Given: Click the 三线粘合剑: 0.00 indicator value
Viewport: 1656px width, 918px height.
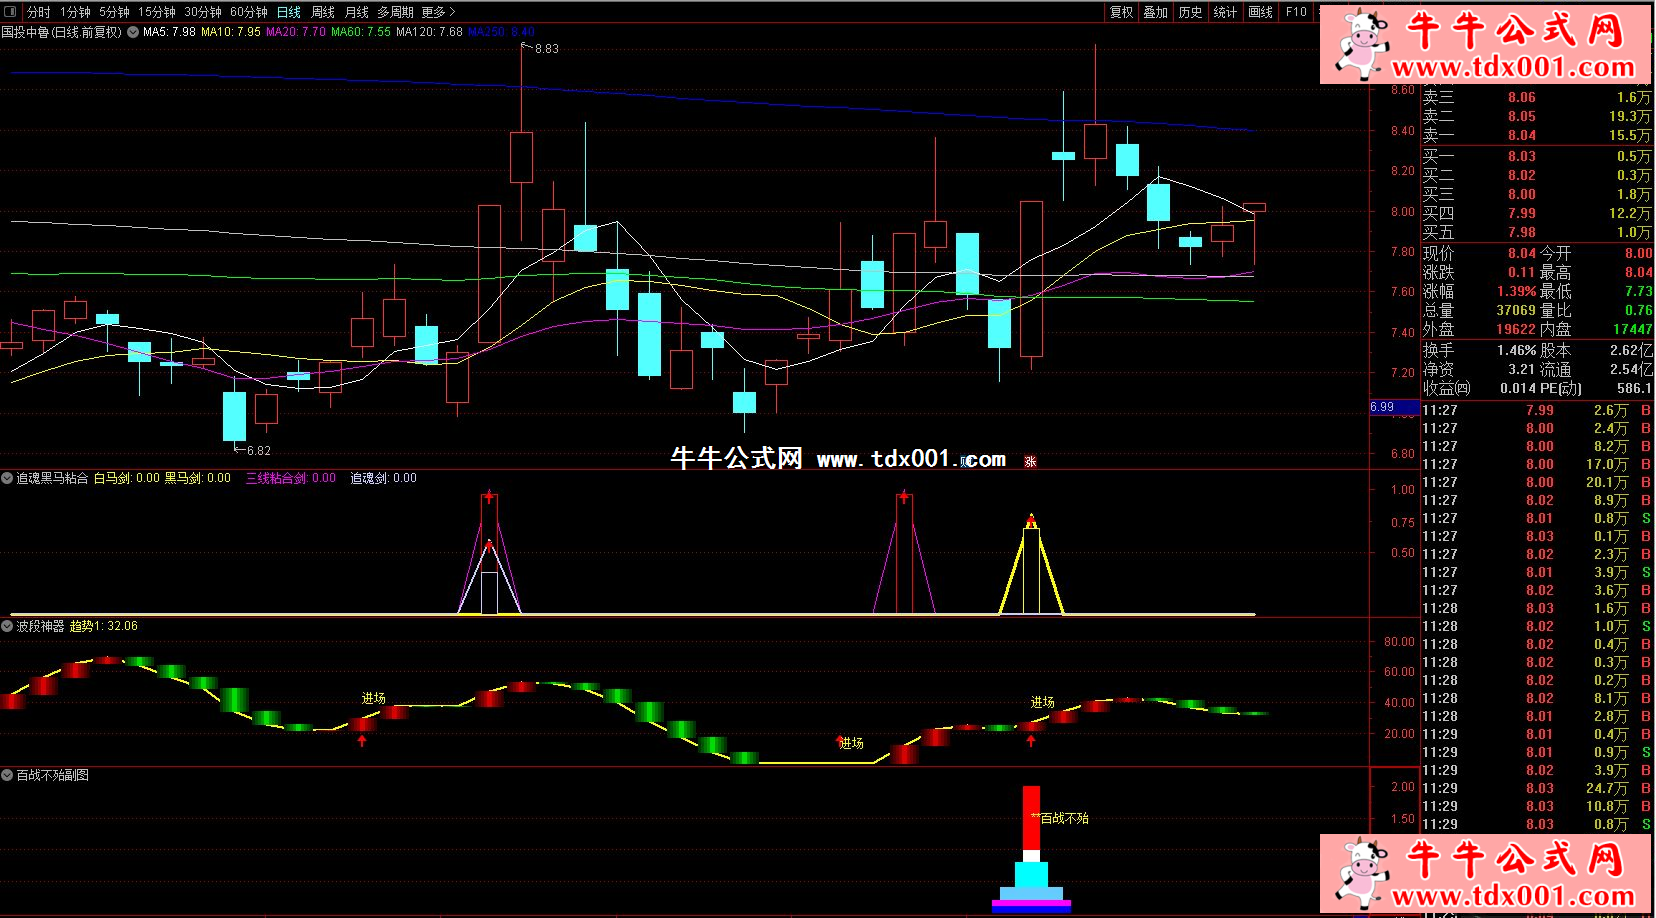Looking at the screenshot, I should pos(291,478).
